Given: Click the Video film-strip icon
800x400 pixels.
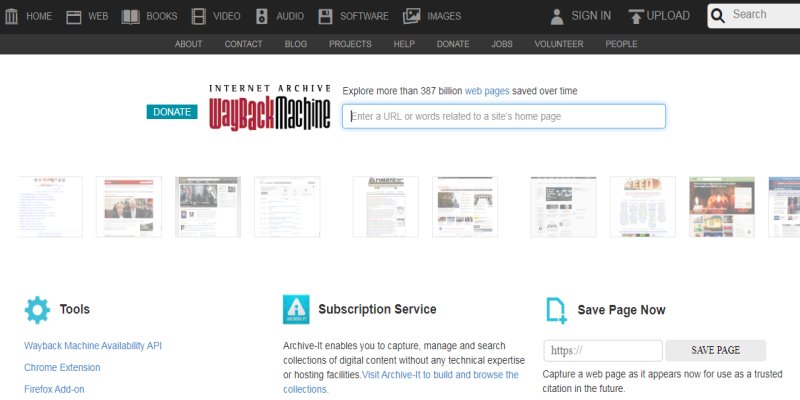Looking at the screenshot, I should coord(198,16).
